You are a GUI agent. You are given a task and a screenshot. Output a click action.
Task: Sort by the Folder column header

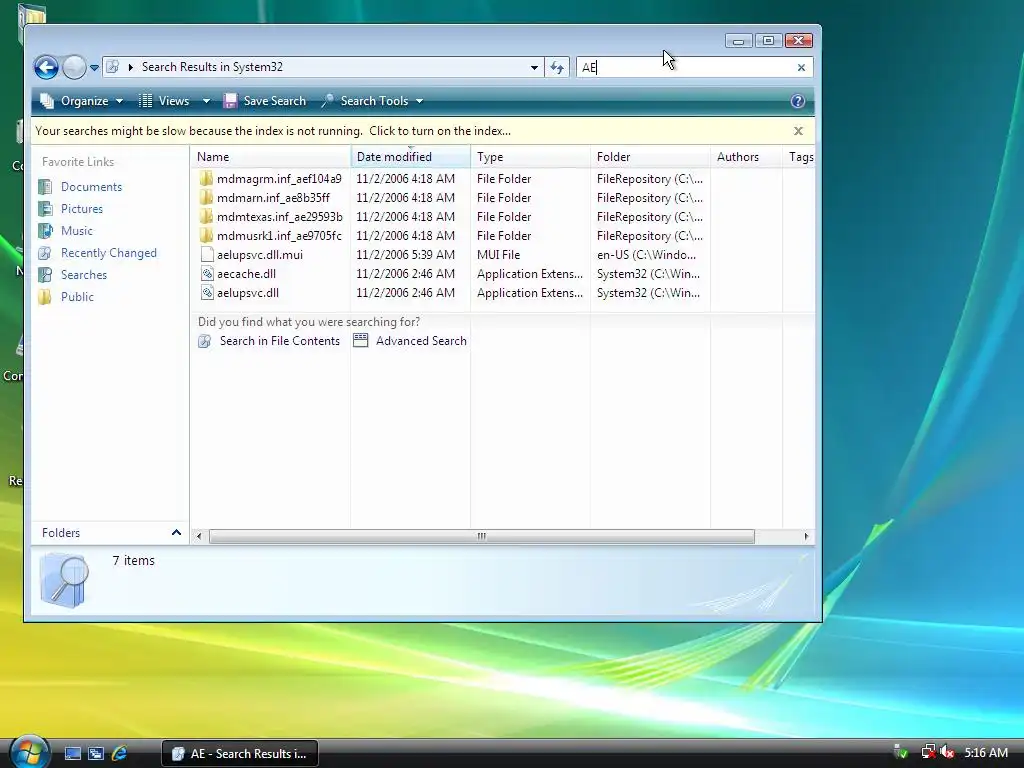[x=650, y=157]
